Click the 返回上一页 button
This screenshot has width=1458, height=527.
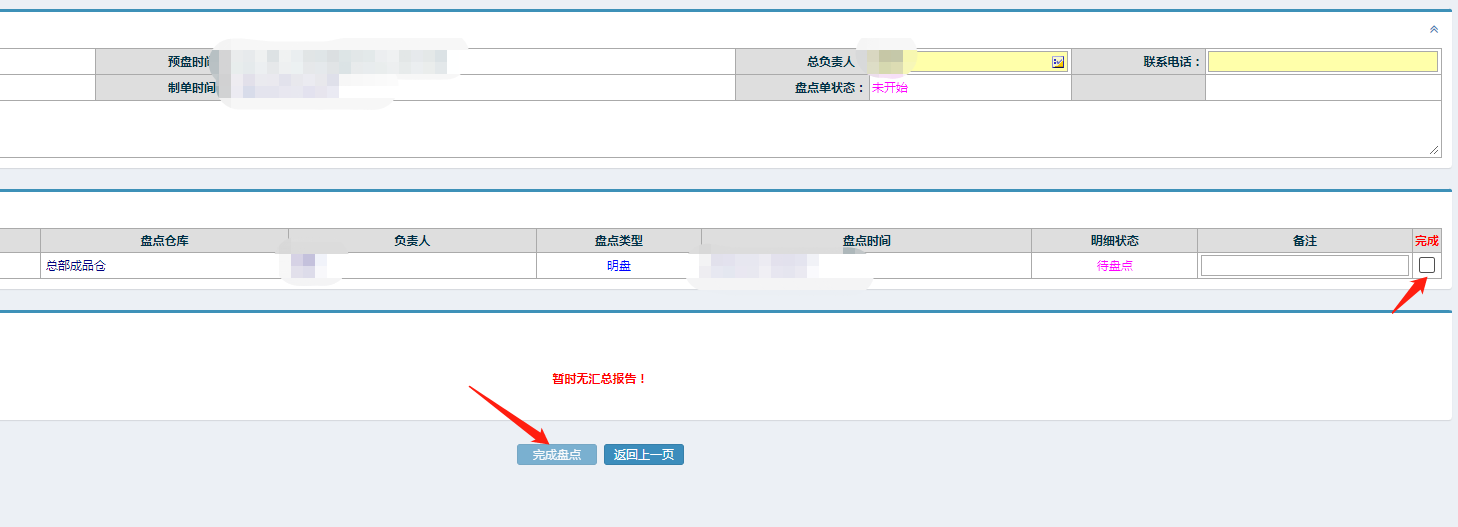coord(643,455)
